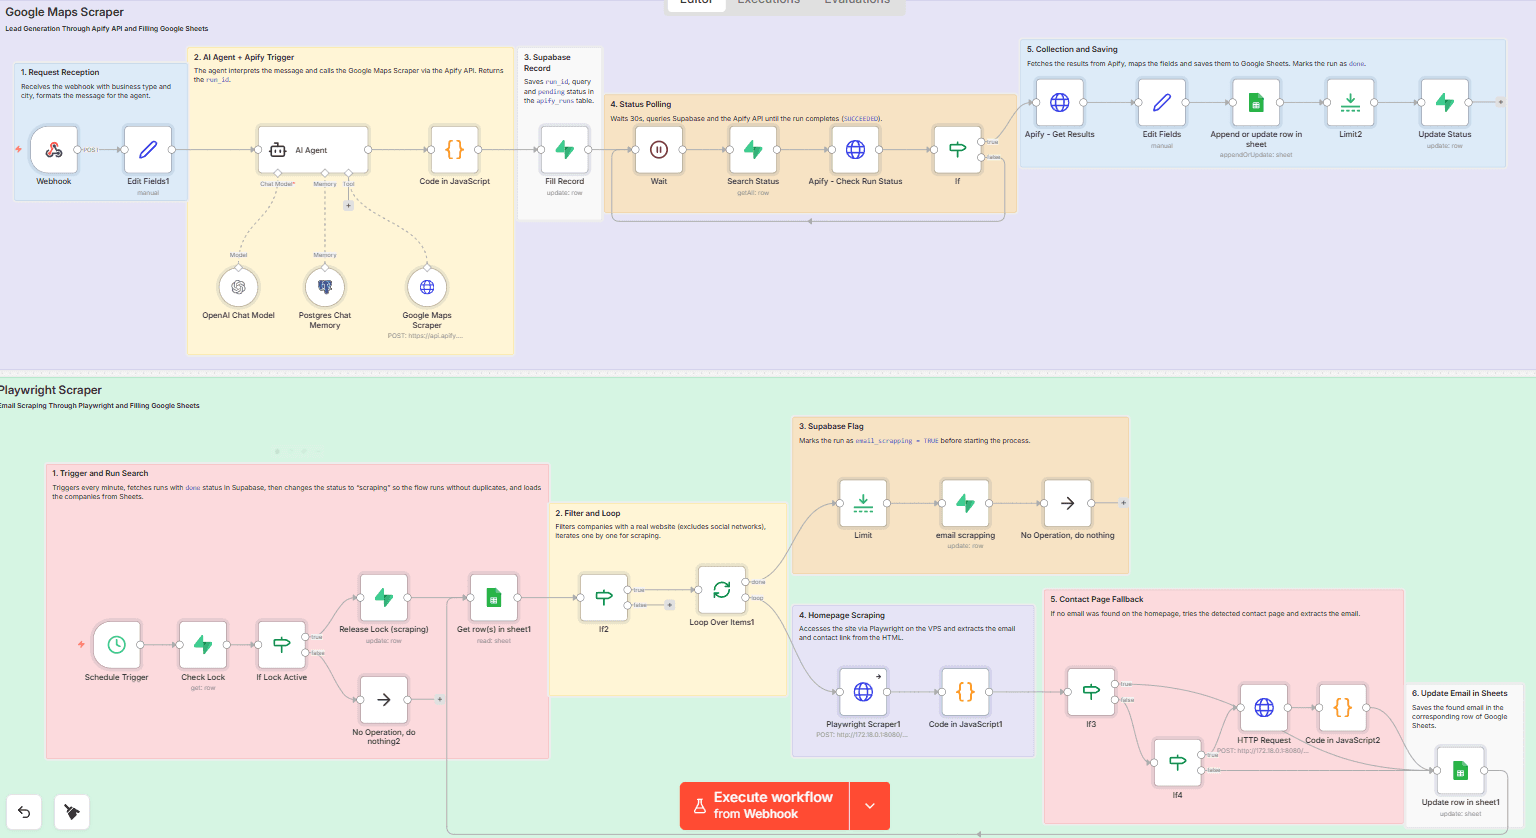This screenshot has width=1536, height=838.
Task: Expand the Execute workflow trigger dropdown chevron
Action: [x=870, y=806]
